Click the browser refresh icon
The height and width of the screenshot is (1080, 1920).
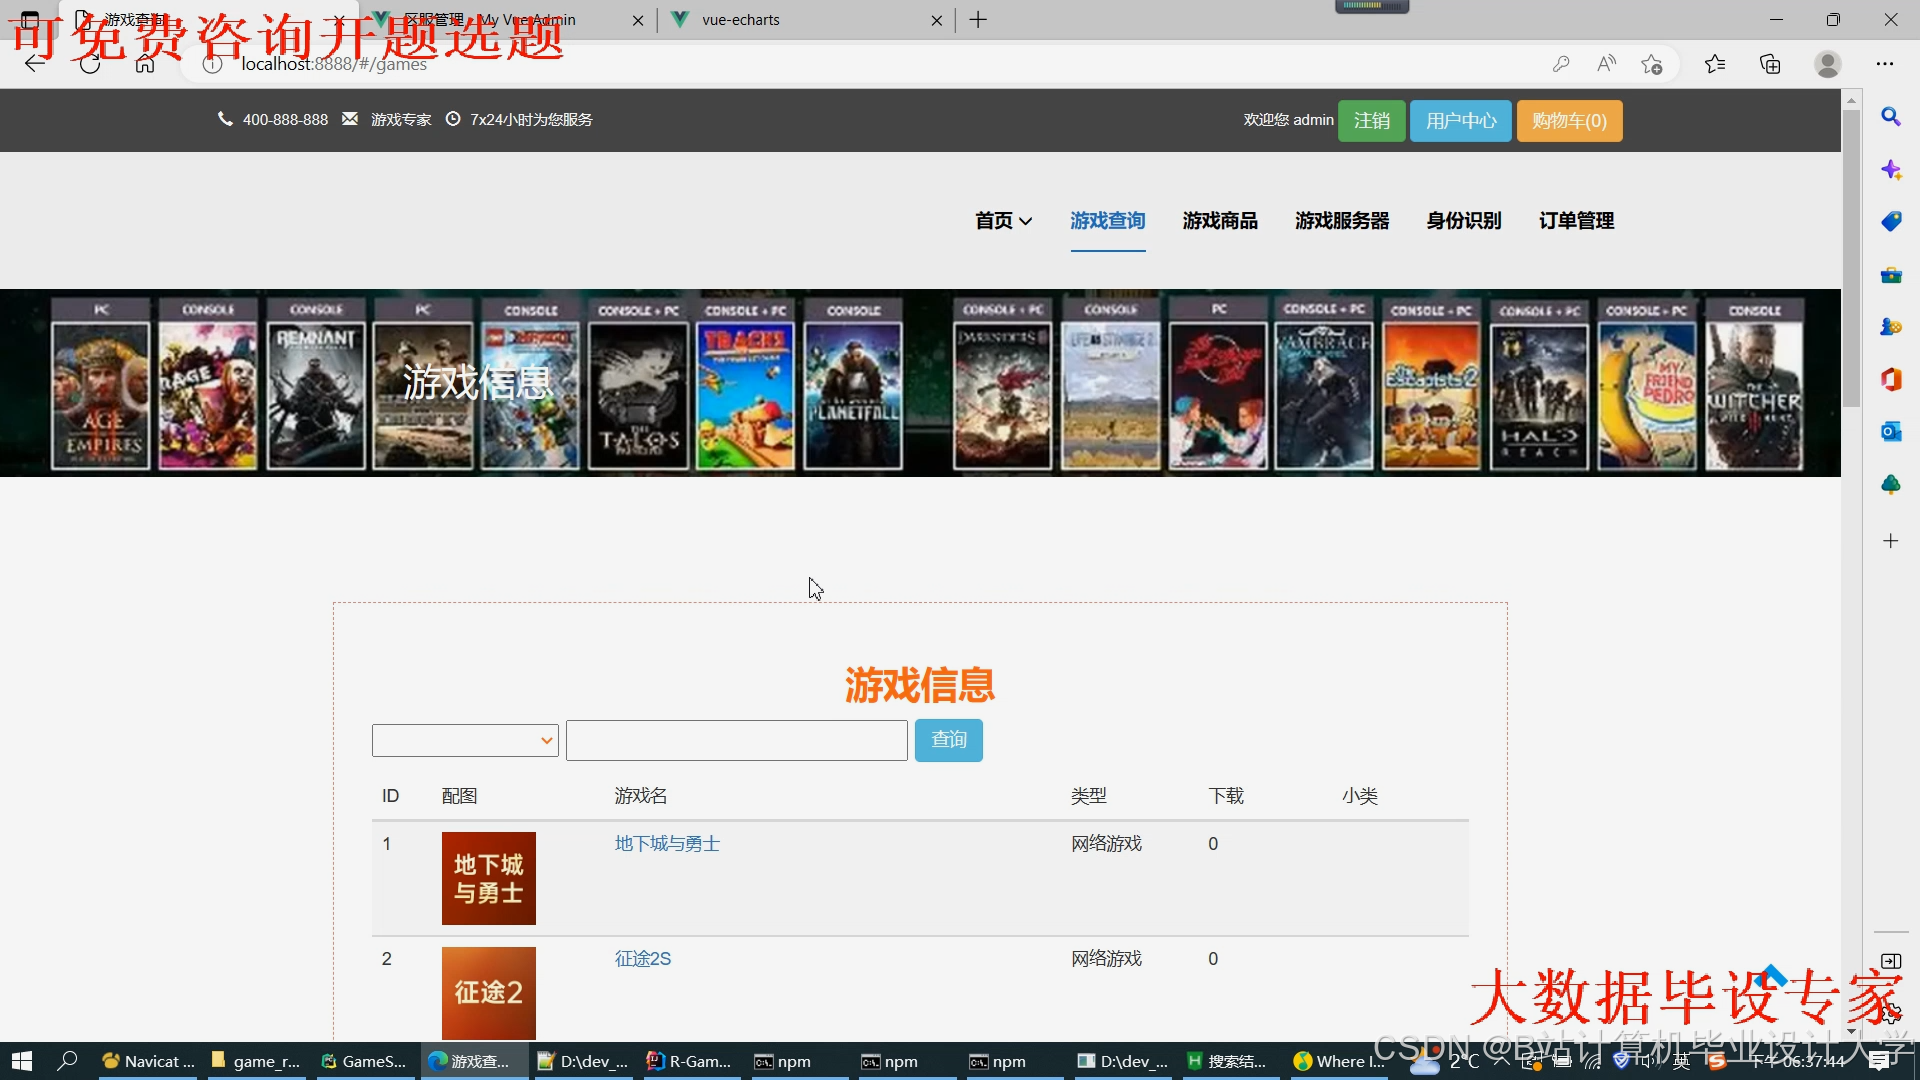click(x=90, y=64)
